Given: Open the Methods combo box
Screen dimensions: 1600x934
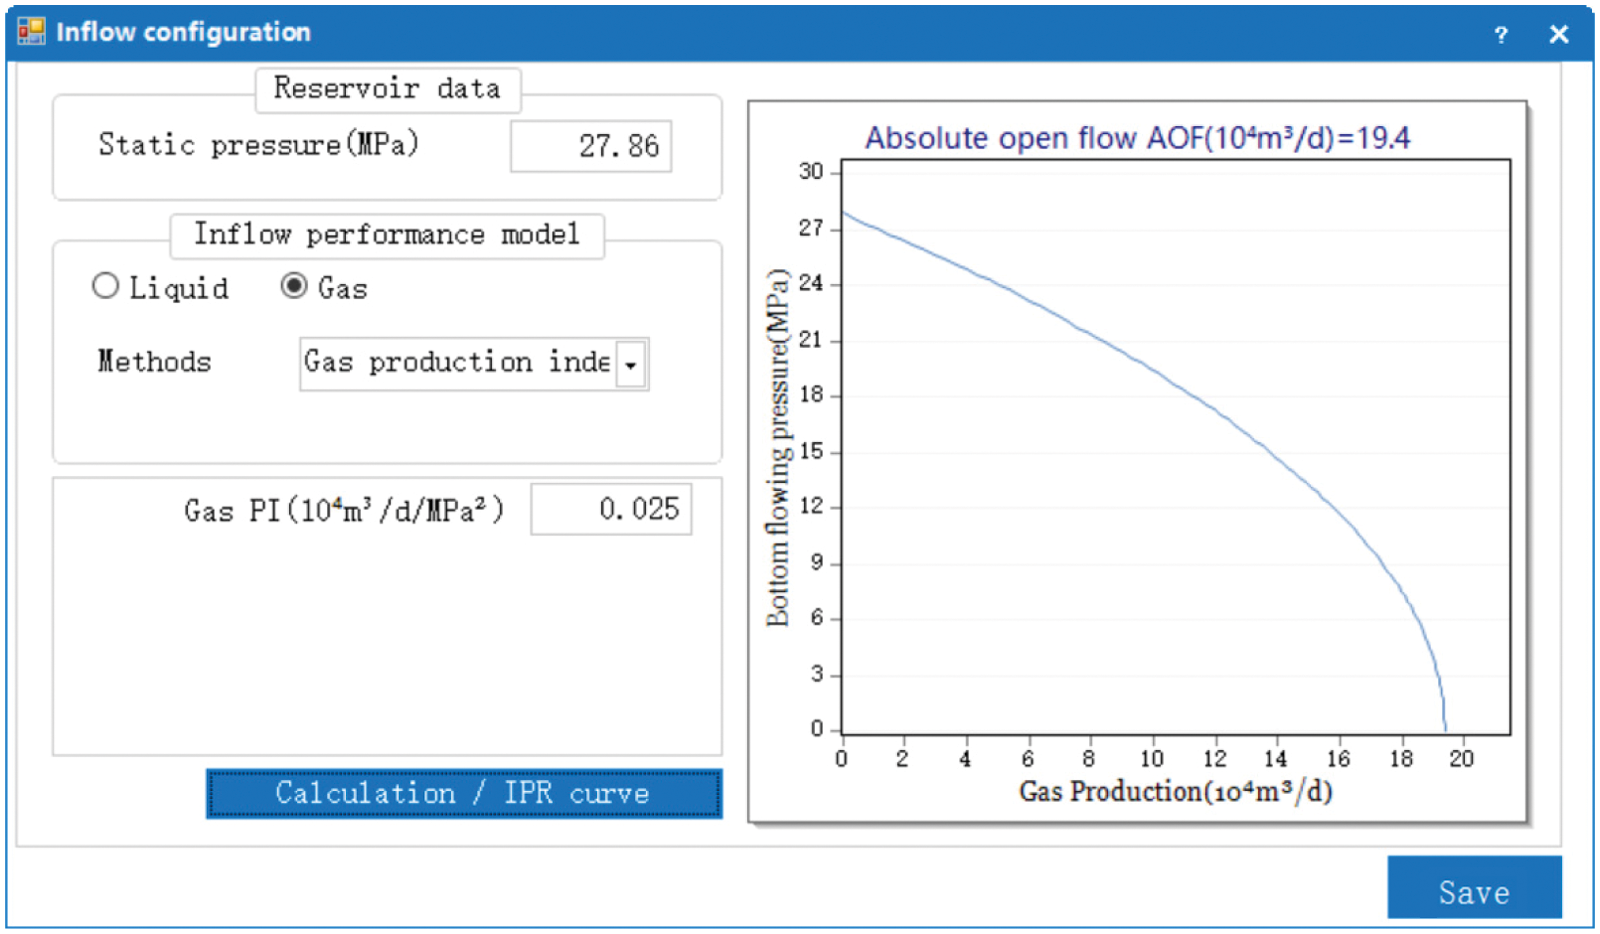Looking at the screenshot, I should (x=631, y=364).
